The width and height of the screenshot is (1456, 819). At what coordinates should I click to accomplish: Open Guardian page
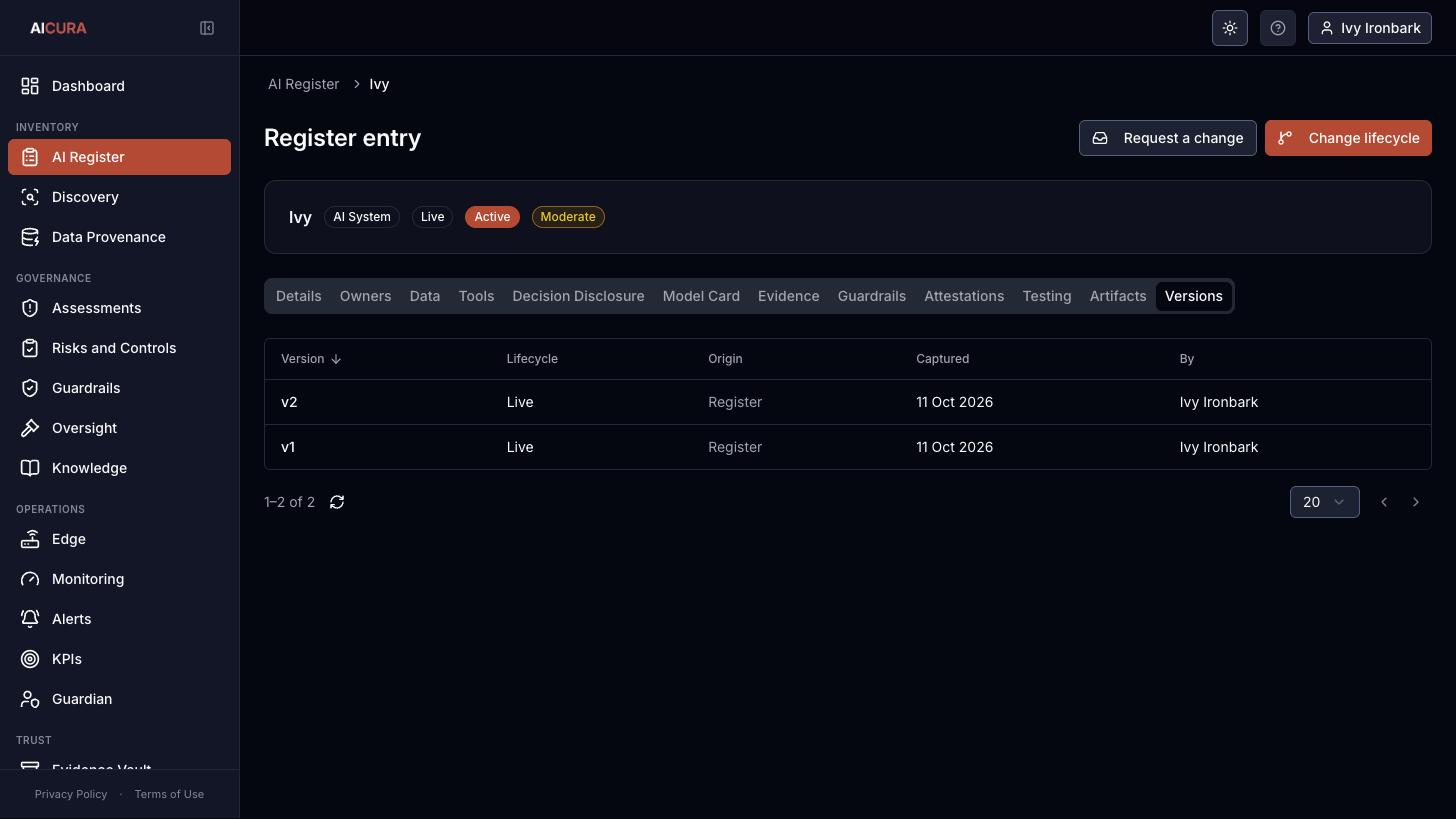(x=119, y=699)
